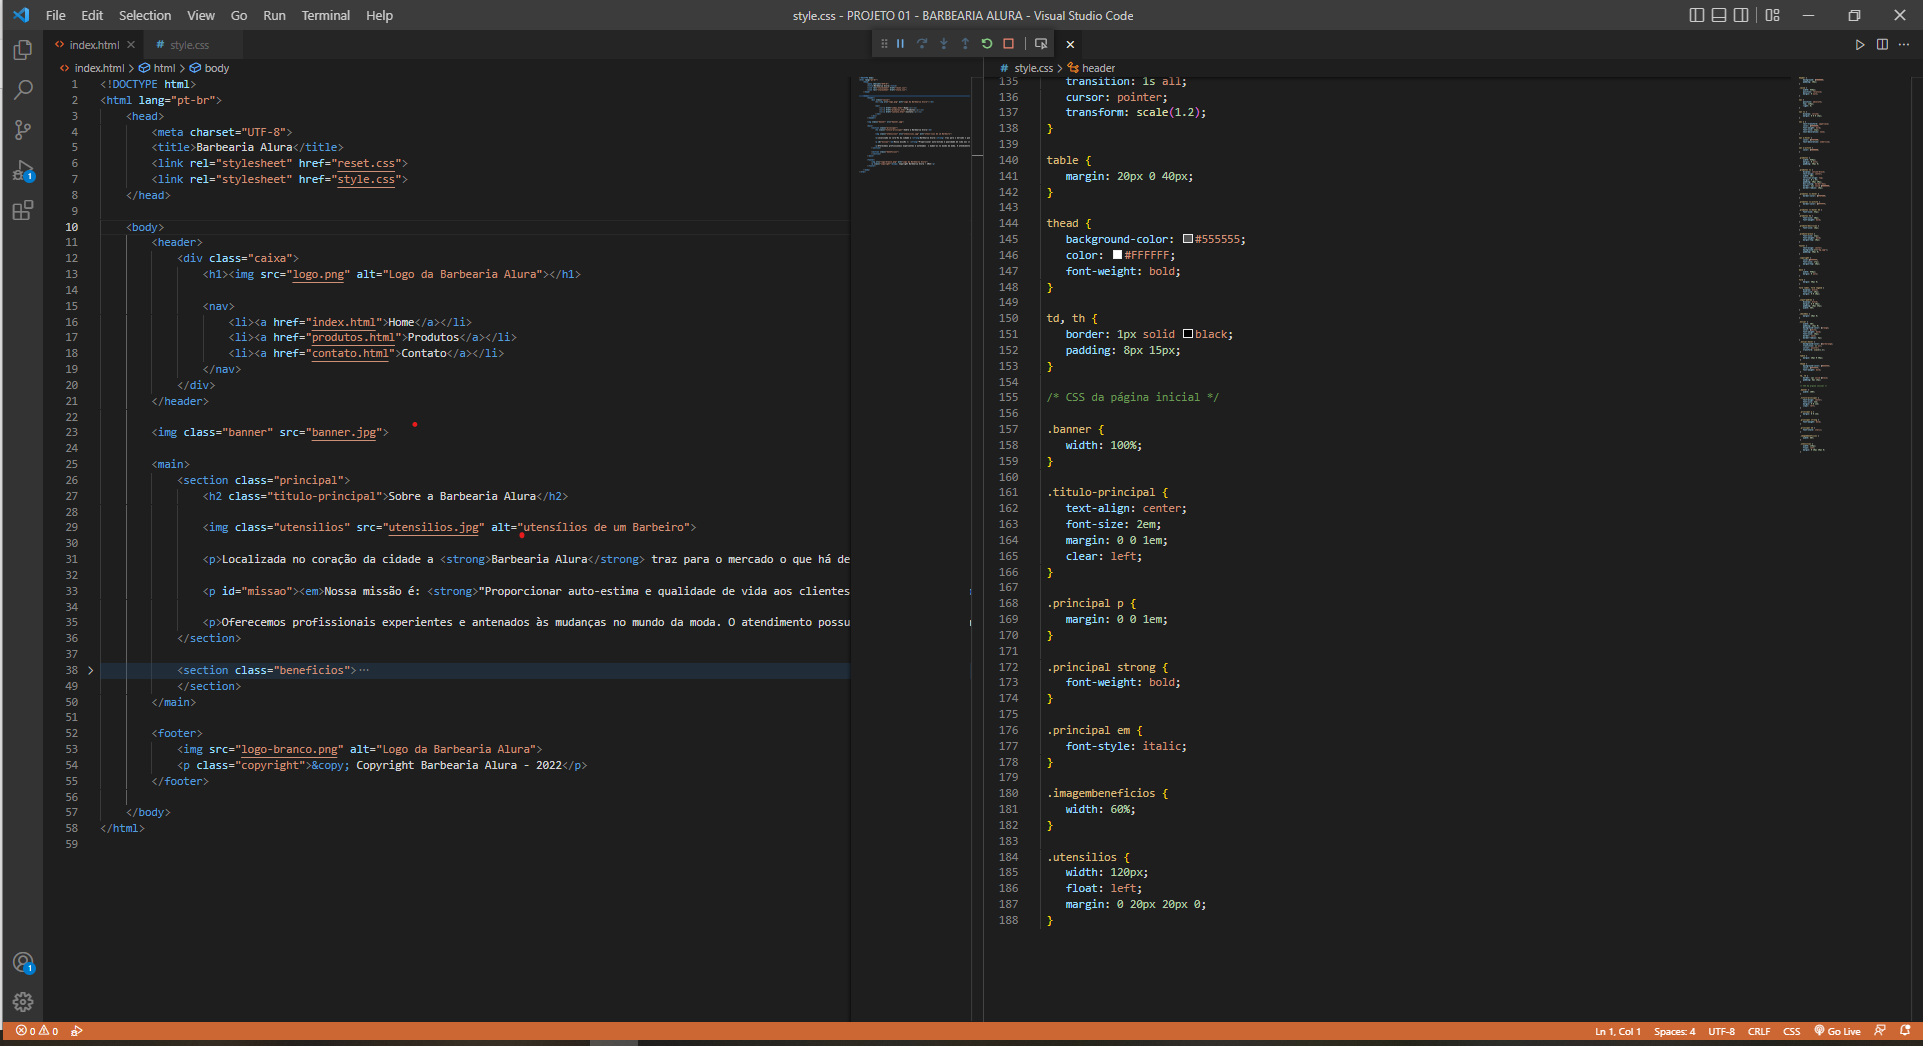1923x1046 pixels.
Task: Click the debug Step Out icon
Action: (x=965, y=44)
